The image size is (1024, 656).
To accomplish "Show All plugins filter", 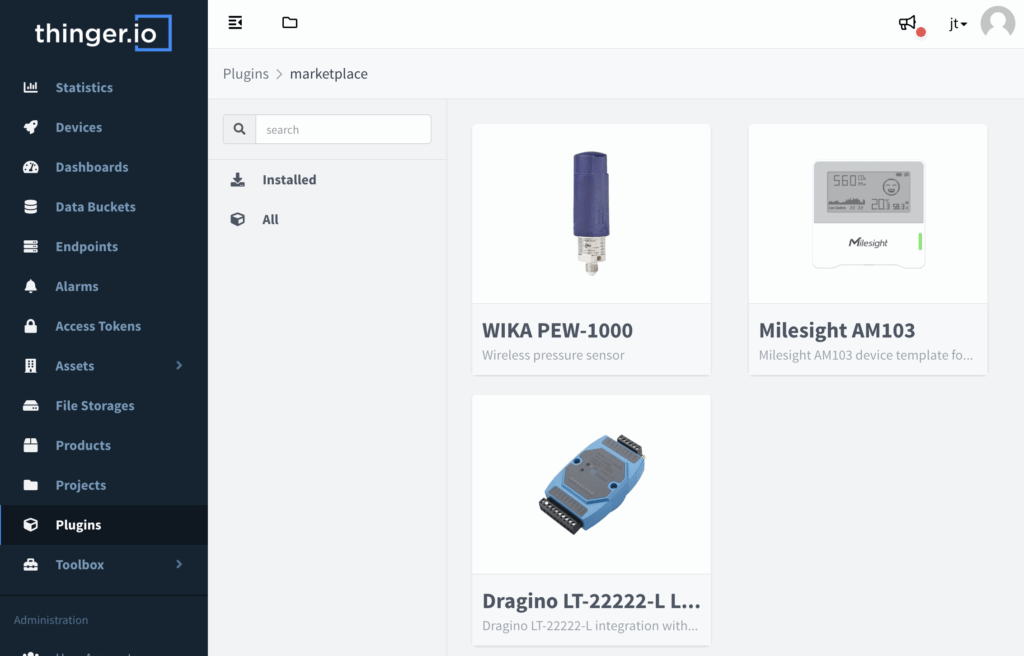I will 270,220.
